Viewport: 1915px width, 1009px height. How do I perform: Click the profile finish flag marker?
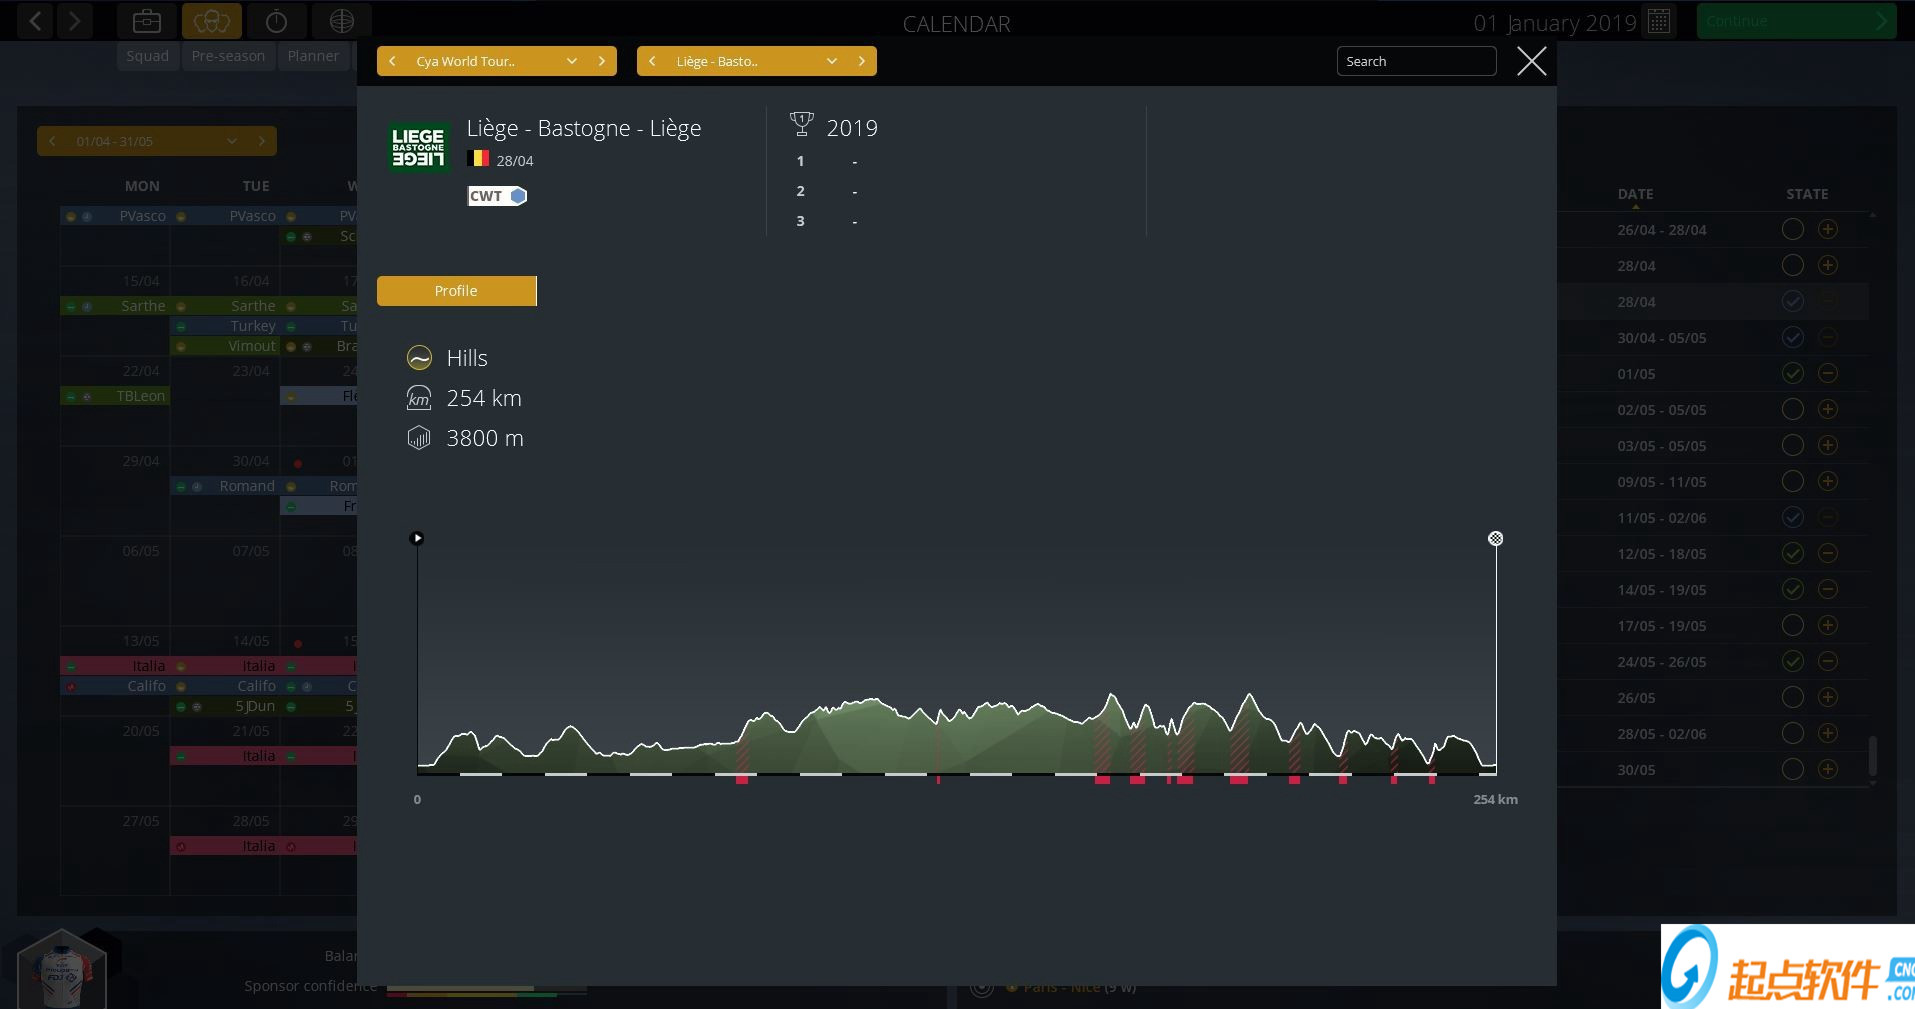tap(1495, 538)
